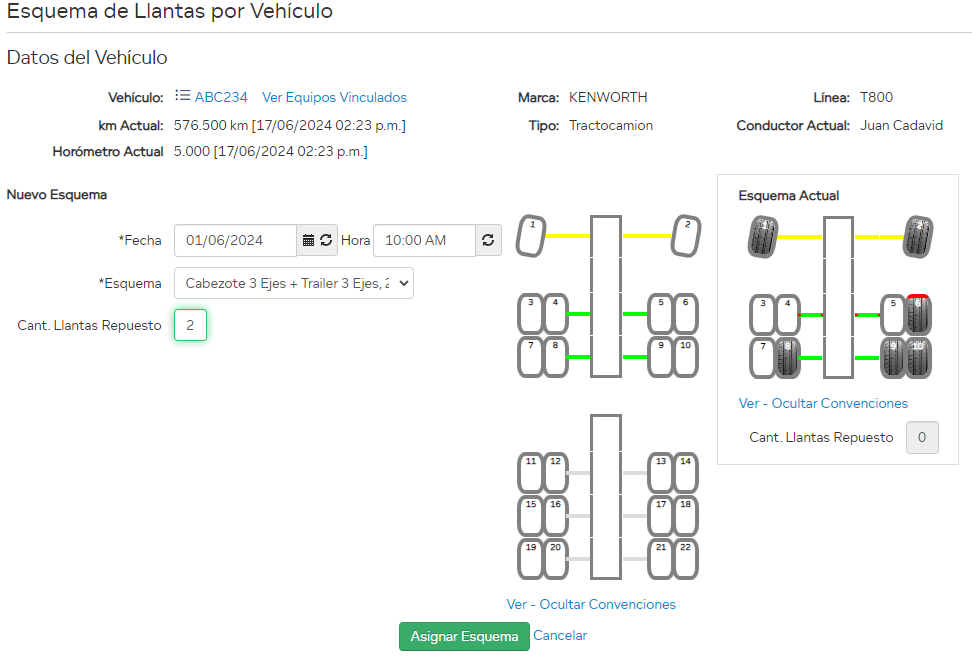Image resolution: width=972 pixels, height=658 pixels.
Task: Toggle conventions in the Esquema Actual panel
Action: coord(823,403)
